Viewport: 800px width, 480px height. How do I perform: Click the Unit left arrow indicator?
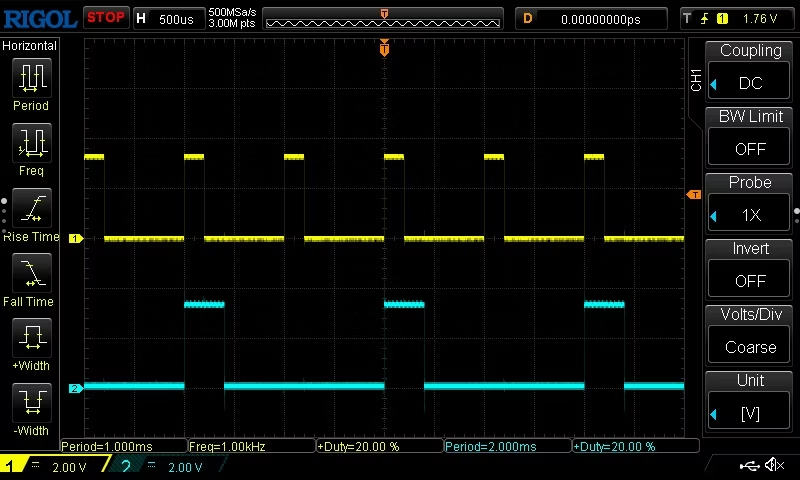(x=713, y=414)
